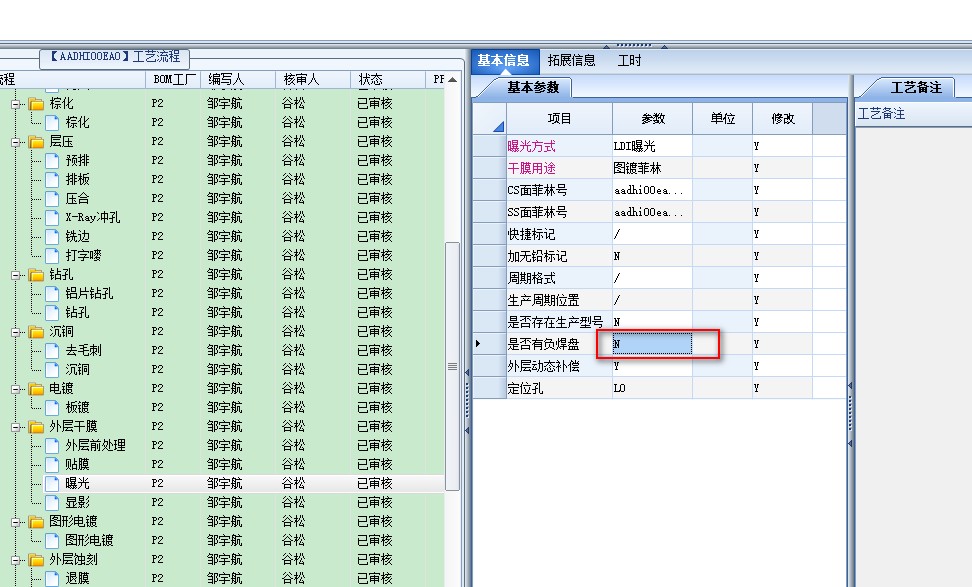Collapse the 电镀 folder node
Viewport: 972px width, 587px height.
click(x=16, y=389)
